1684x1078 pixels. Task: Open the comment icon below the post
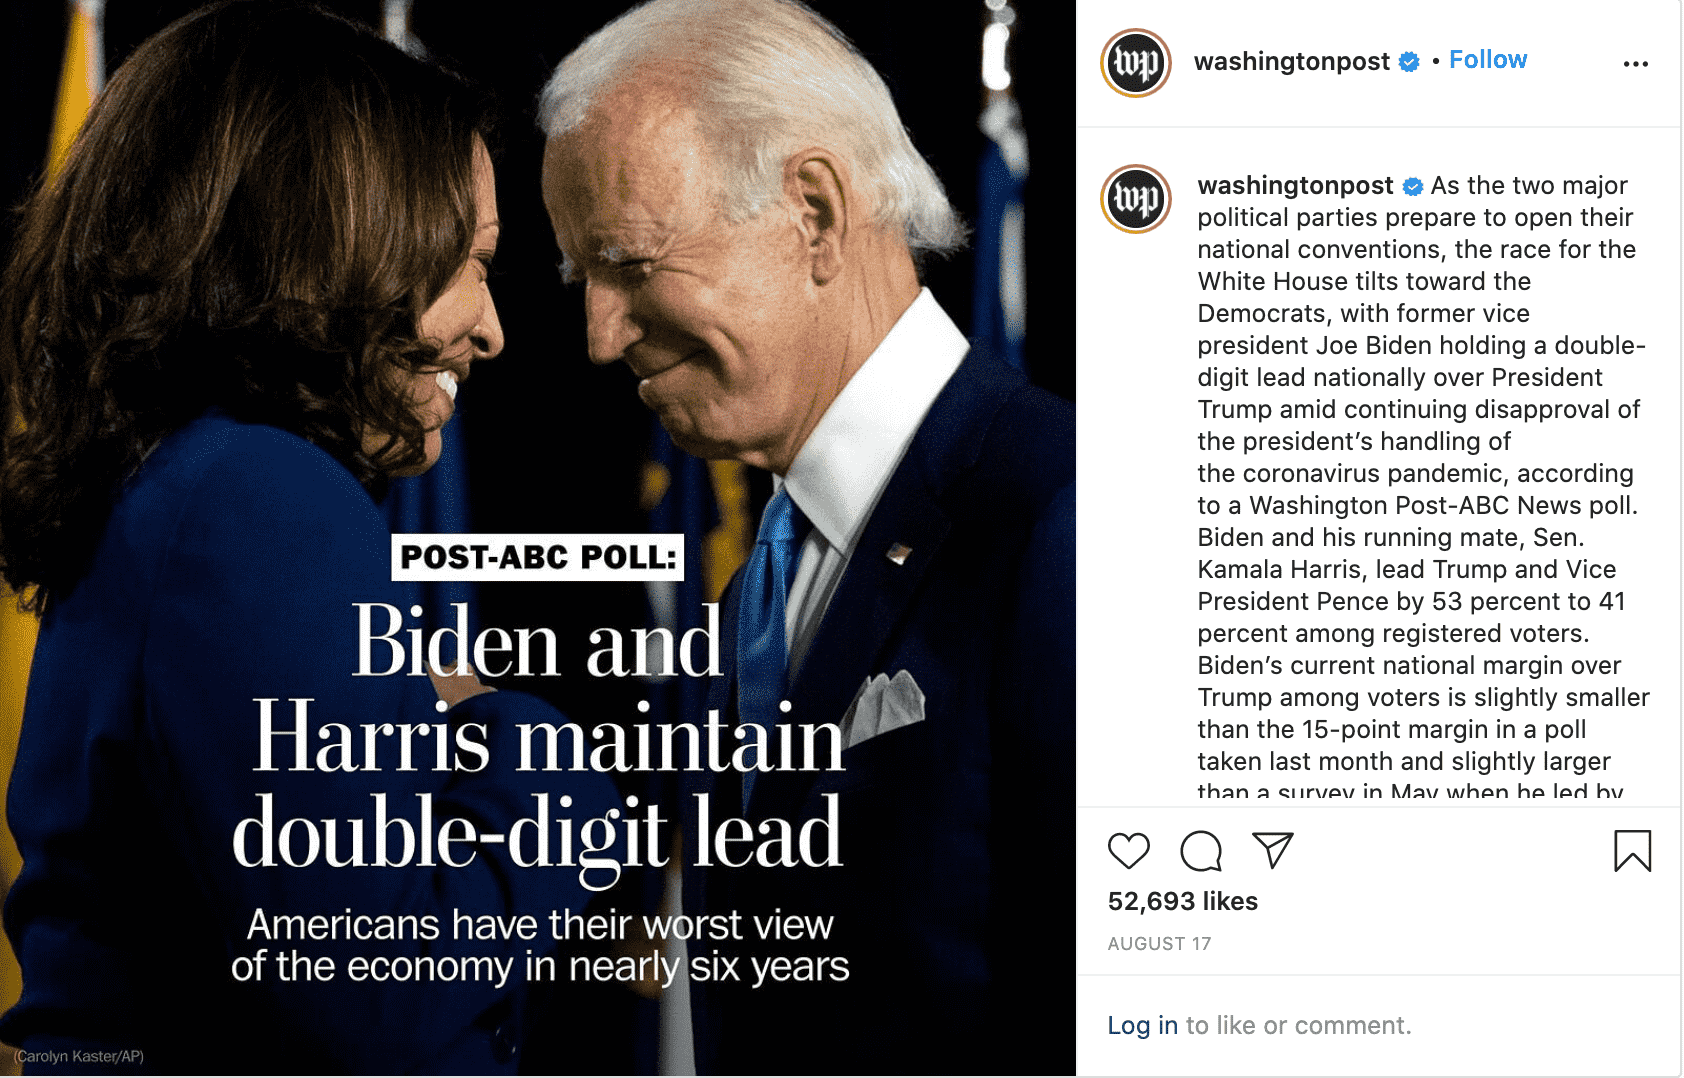(x=1200, y=851)
